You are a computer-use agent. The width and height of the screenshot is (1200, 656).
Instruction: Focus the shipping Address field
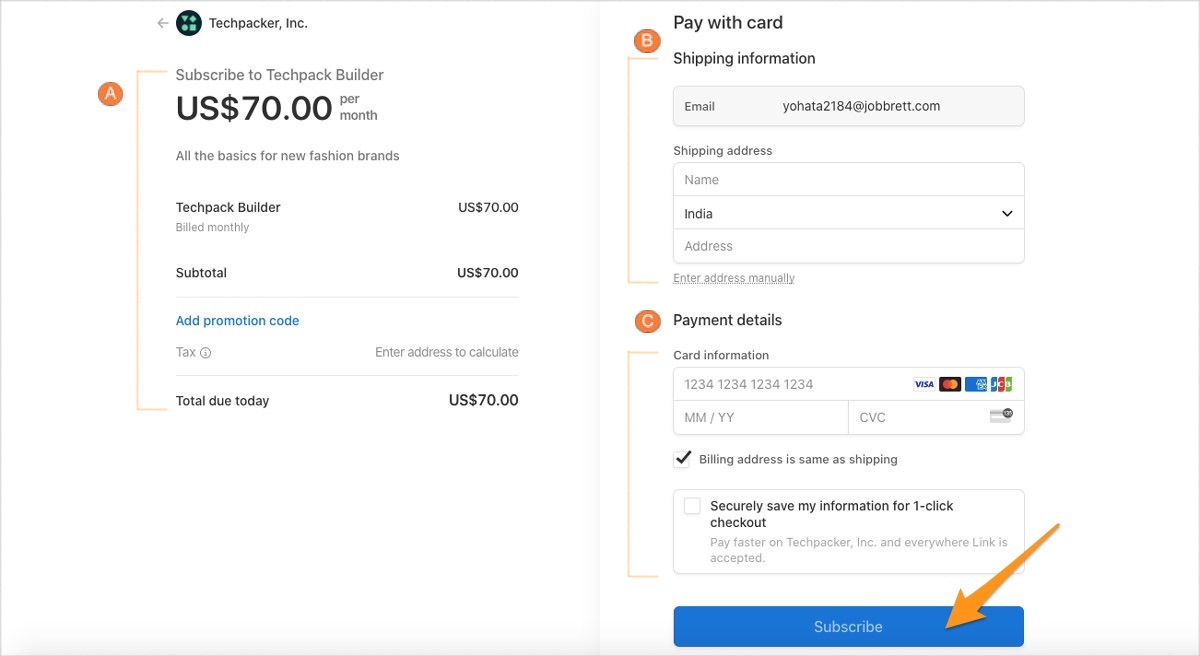(848, 246)
